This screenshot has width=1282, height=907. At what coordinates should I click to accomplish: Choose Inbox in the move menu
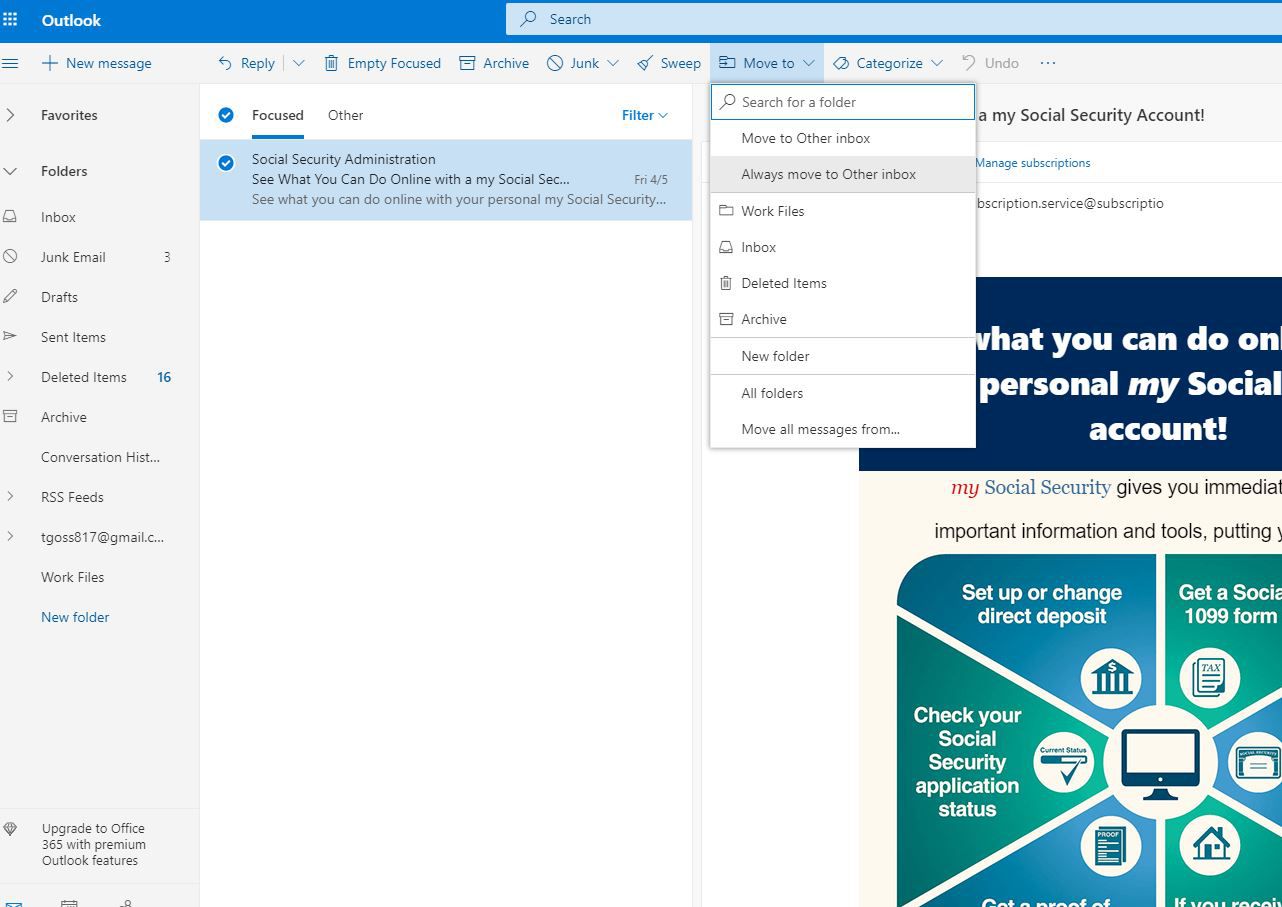point(843,247)
